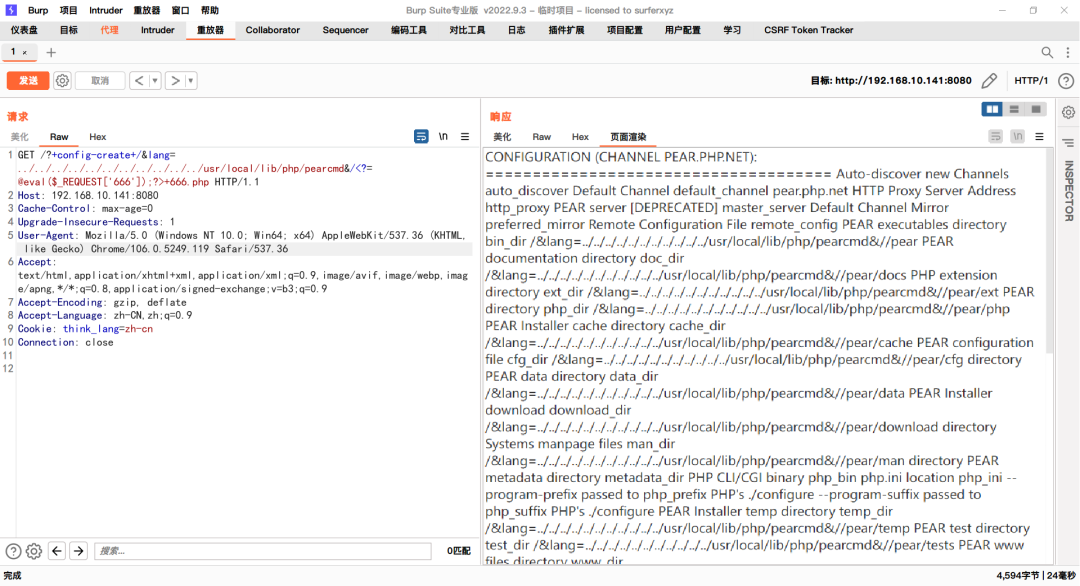Toggle request word wrap icon
This screenshot has height=586, width=1080.
pos(421,136)
